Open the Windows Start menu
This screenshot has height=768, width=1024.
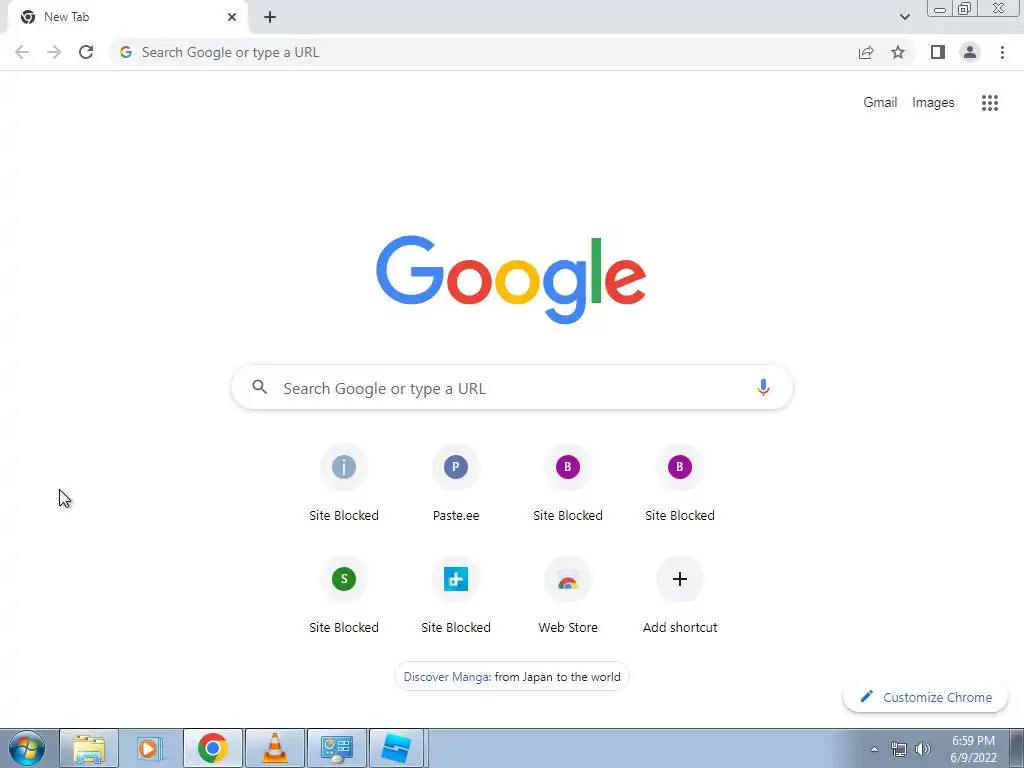(26, 748)
